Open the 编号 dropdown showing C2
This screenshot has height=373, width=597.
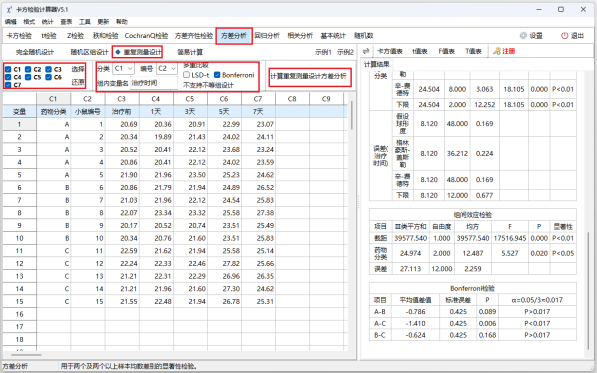tap(167, 69)
